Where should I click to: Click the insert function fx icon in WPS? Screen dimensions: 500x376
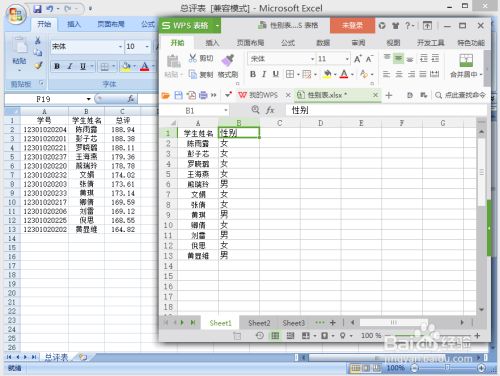[x=270, y=110]
